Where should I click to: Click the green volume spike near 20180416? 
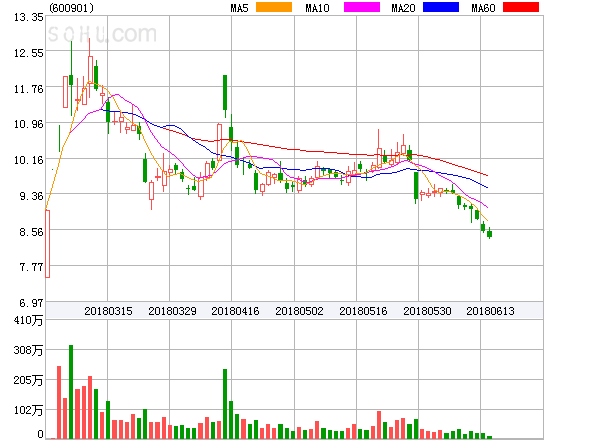tap(225, 404)
